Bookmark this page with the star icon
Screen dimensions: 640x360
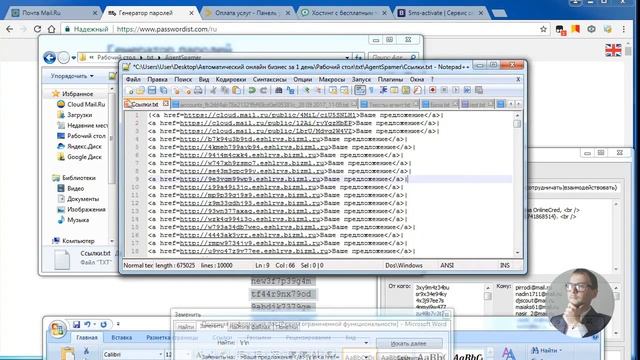click(543, 29)
